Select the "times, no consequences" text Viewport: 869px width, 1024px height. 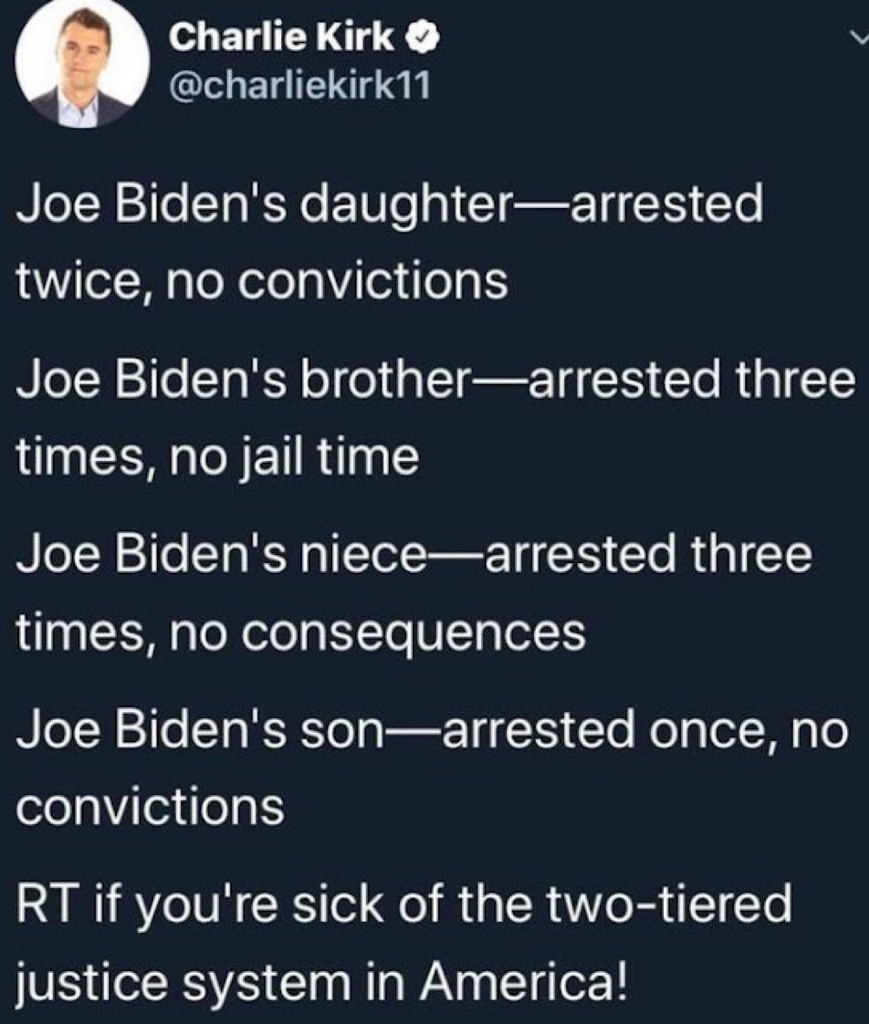coord(300,633)
